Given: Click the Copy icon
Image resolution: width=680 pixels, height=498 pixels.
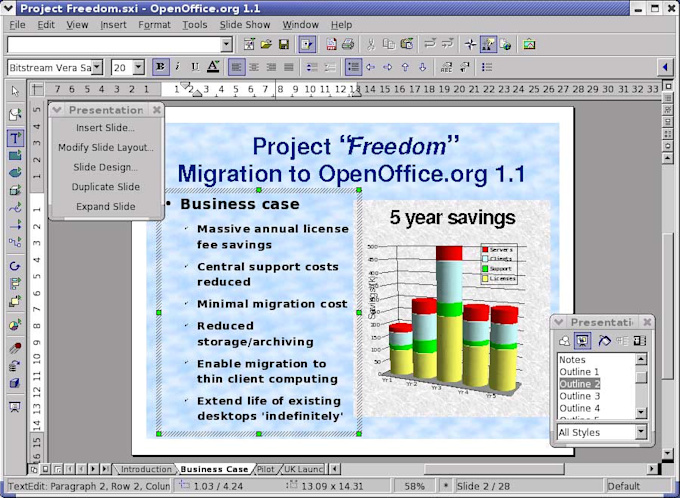Looking at the screenshot, I should click(389, 44).
